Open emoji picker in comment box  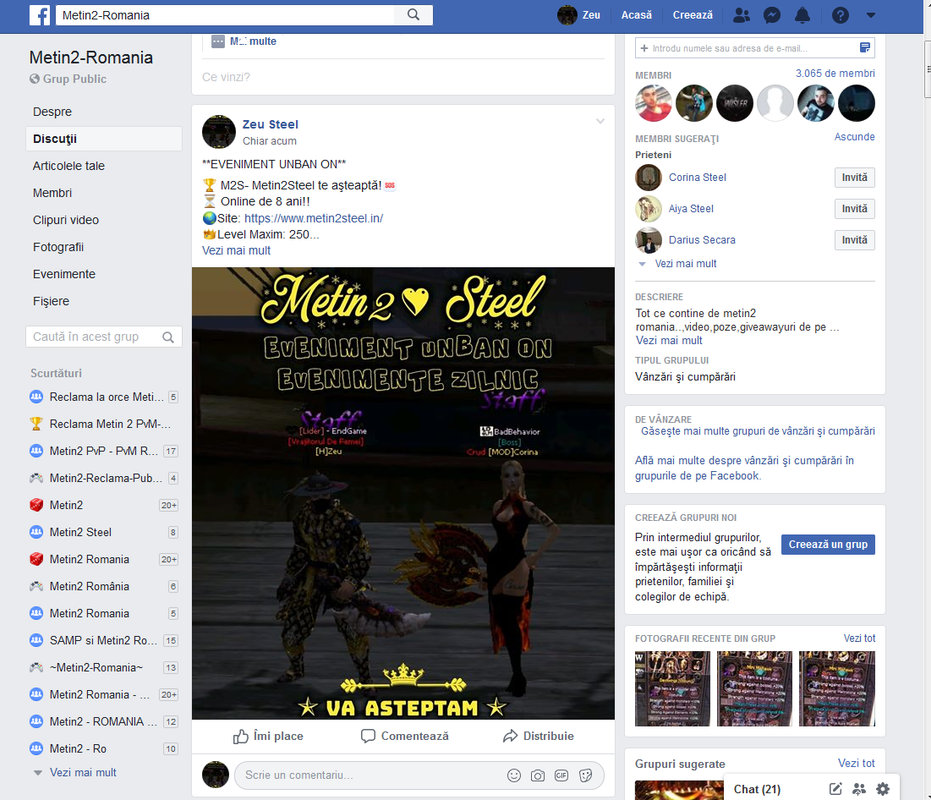(514, 776)
